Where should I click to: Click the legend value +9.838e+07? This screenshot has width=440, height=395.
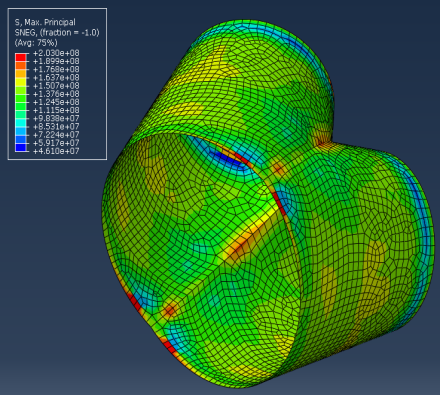[56, 118]
